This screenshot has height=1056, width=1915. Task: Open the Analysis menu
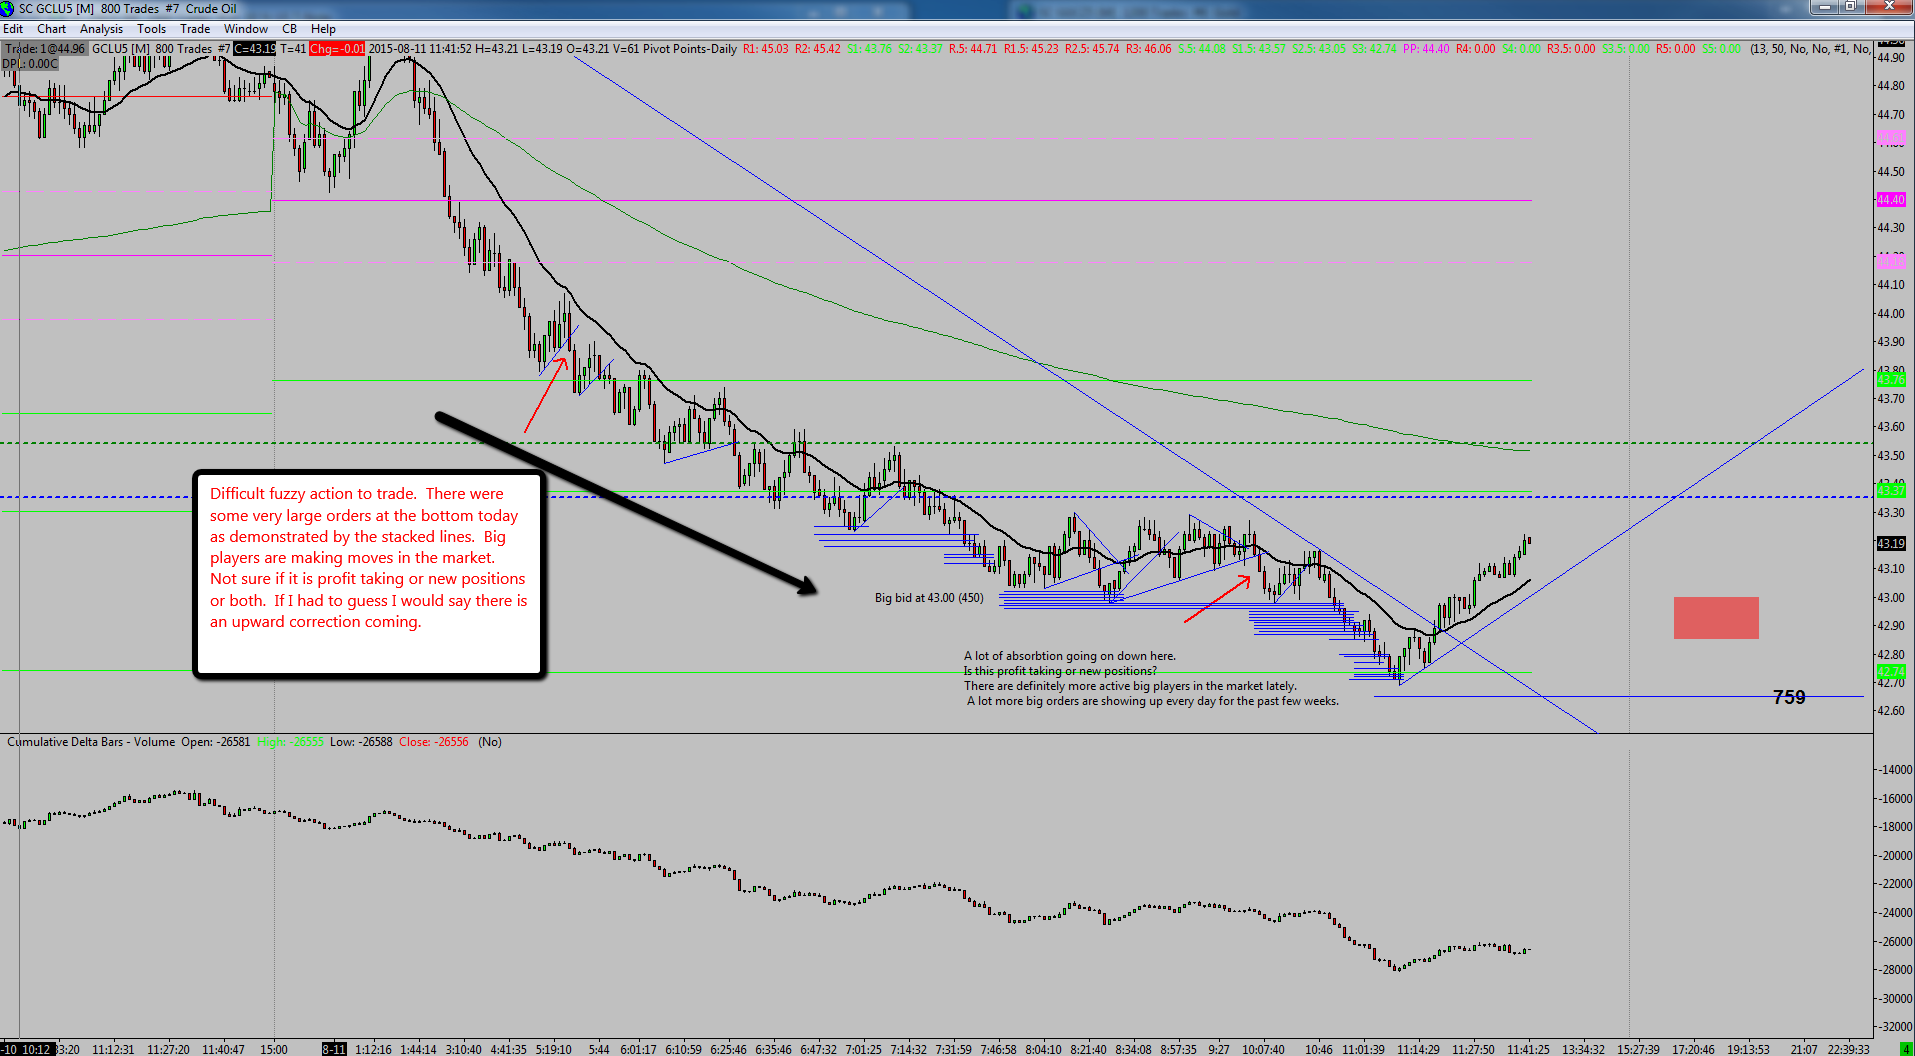click(x=101, y=29)
